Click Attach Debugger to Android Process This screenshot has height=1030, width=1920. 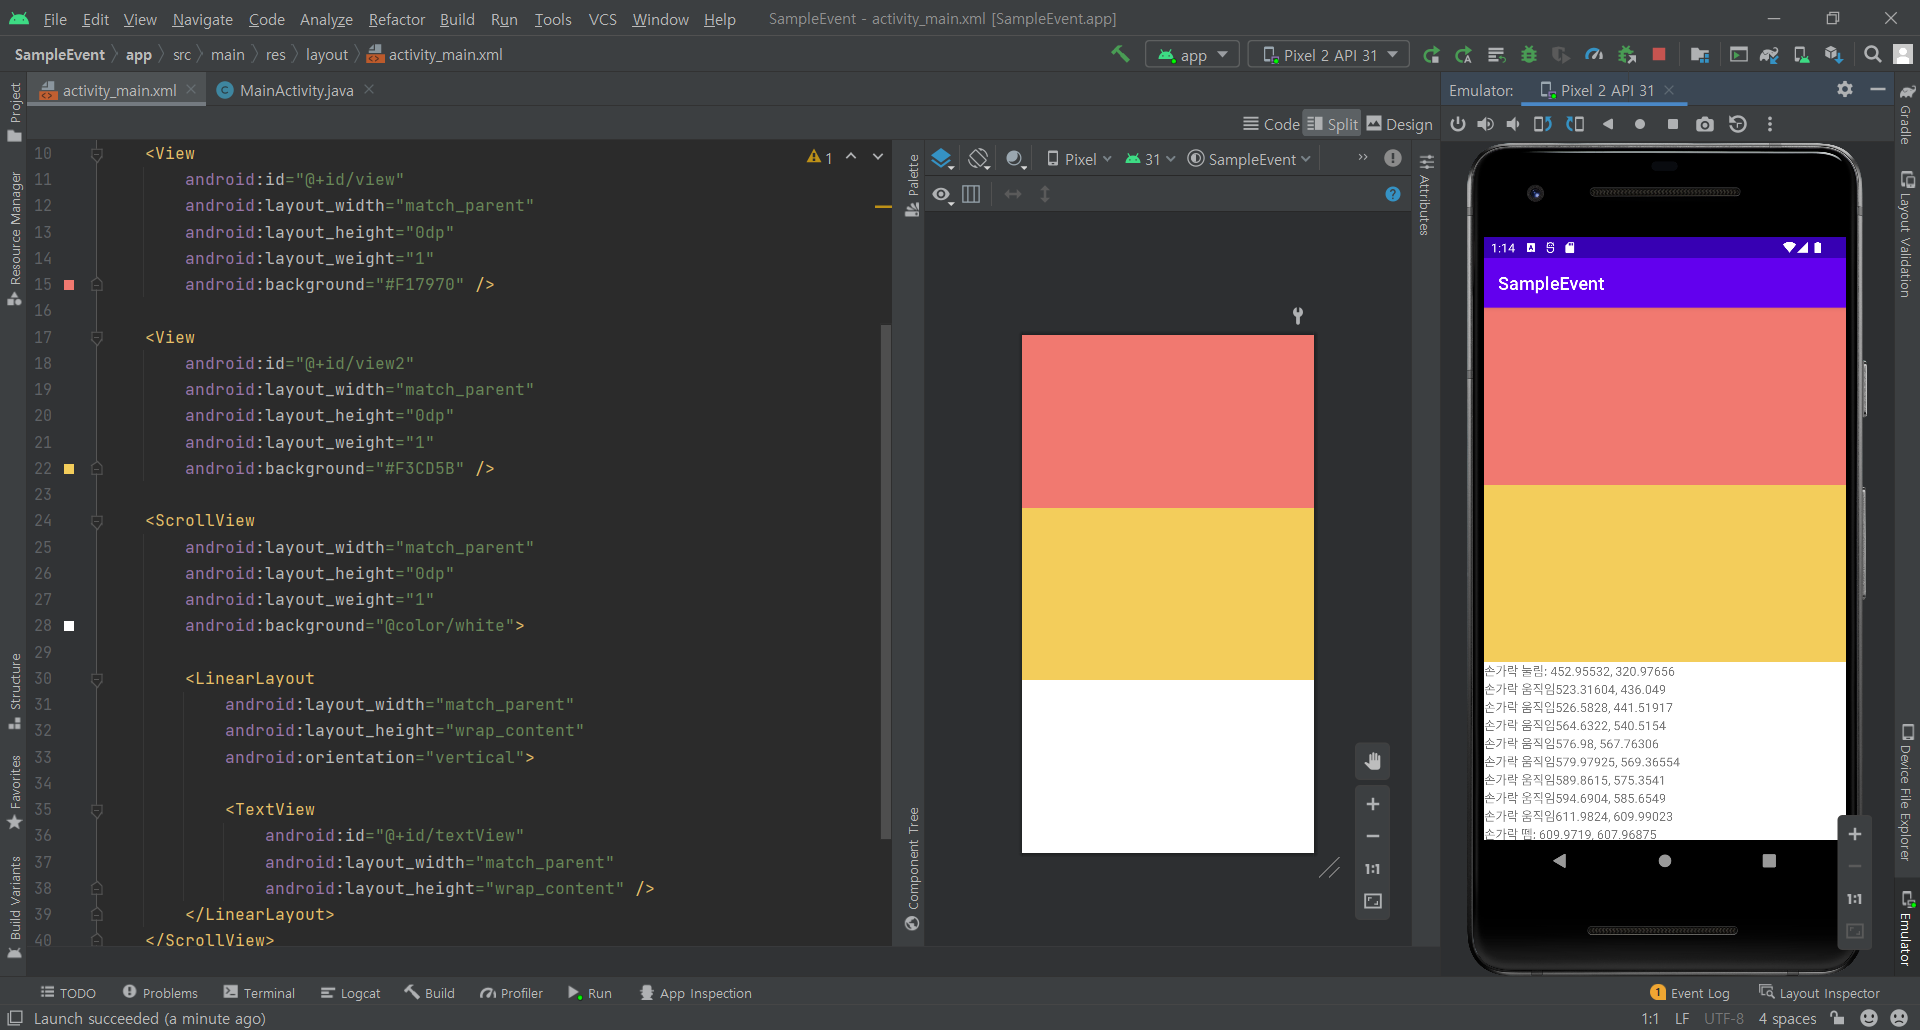pyautogui.click(x=1626, y=55)
